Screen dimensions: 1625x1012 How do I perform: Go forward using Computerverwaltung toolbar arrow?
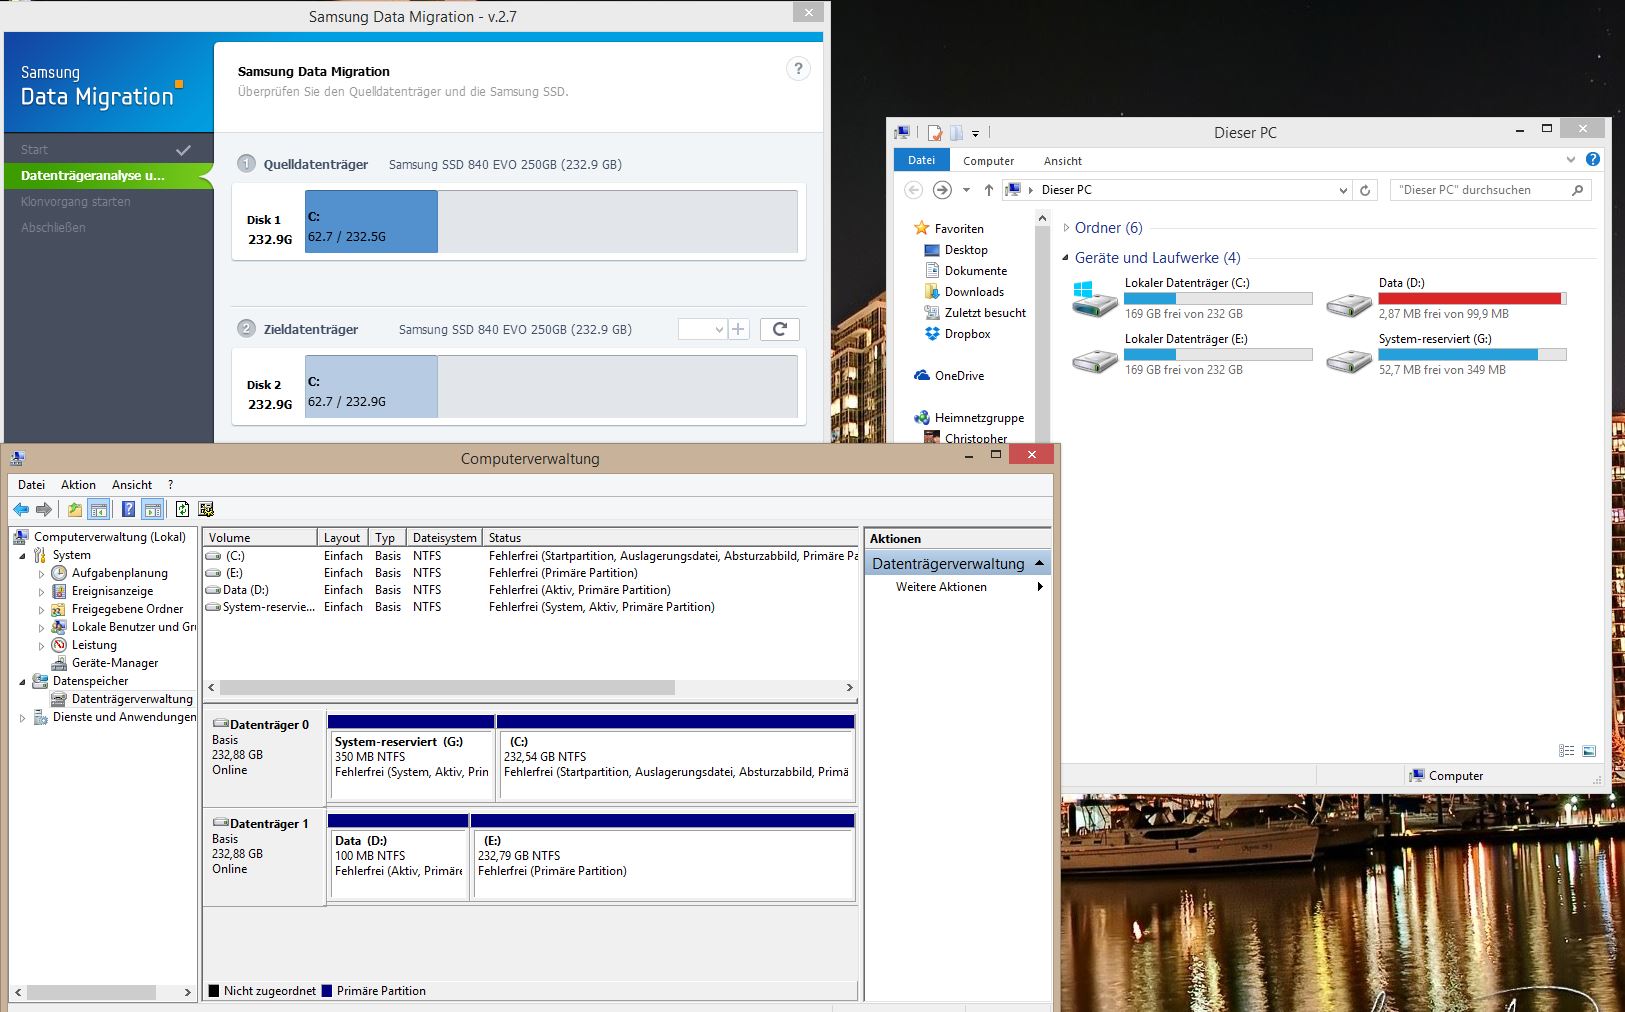tap(44, 510)
